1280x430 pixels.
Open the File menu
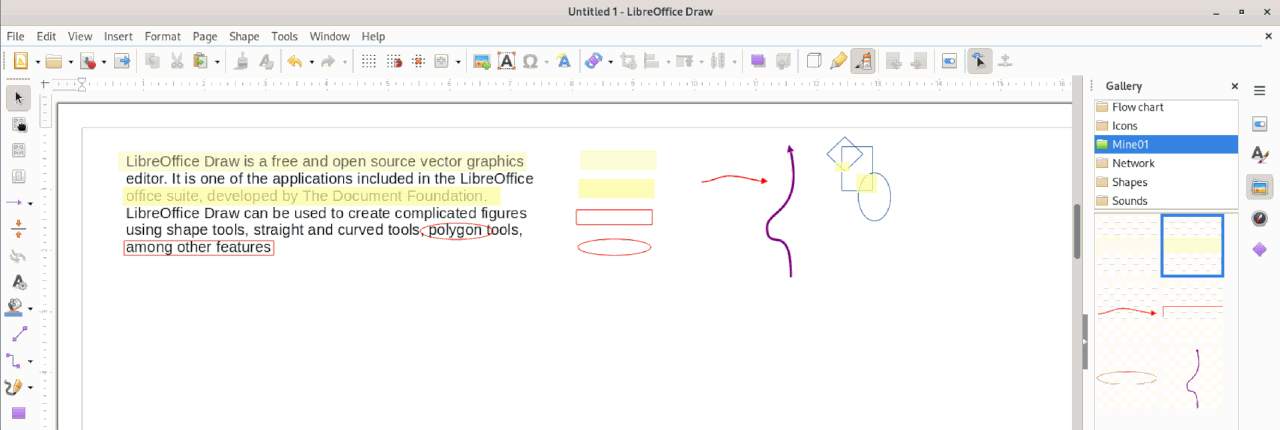[x=15, y=36]
